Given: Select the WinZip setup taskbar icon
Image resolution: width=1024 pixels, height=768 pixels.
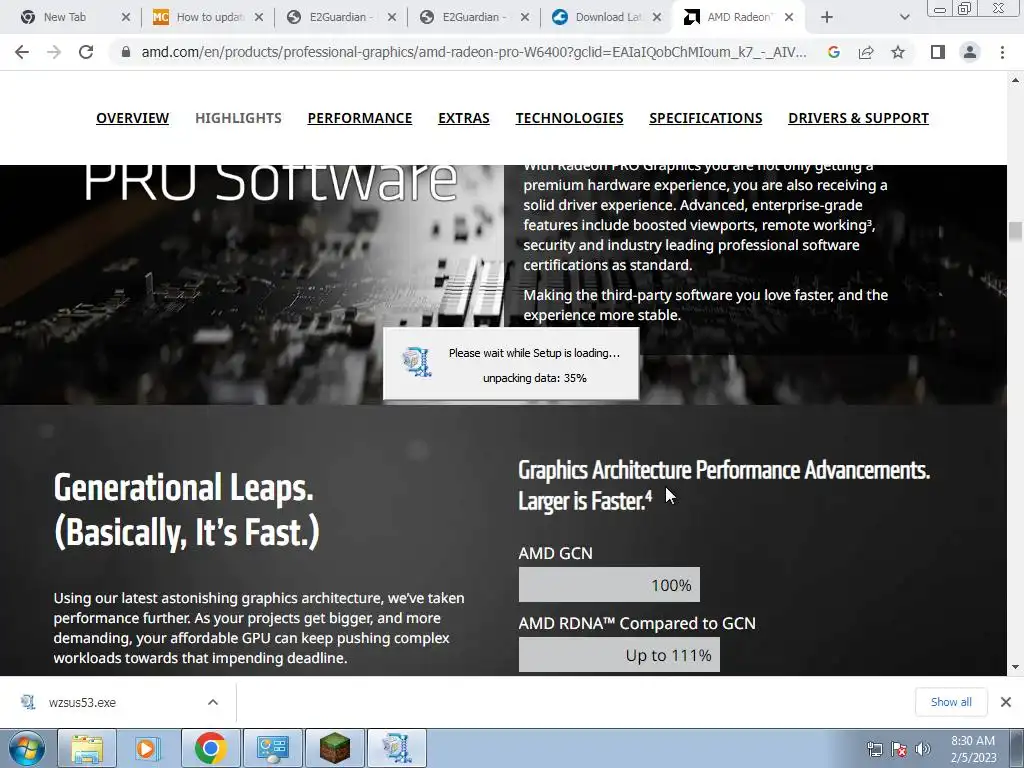Looking at the screenshot, I should tap(397, 748).
